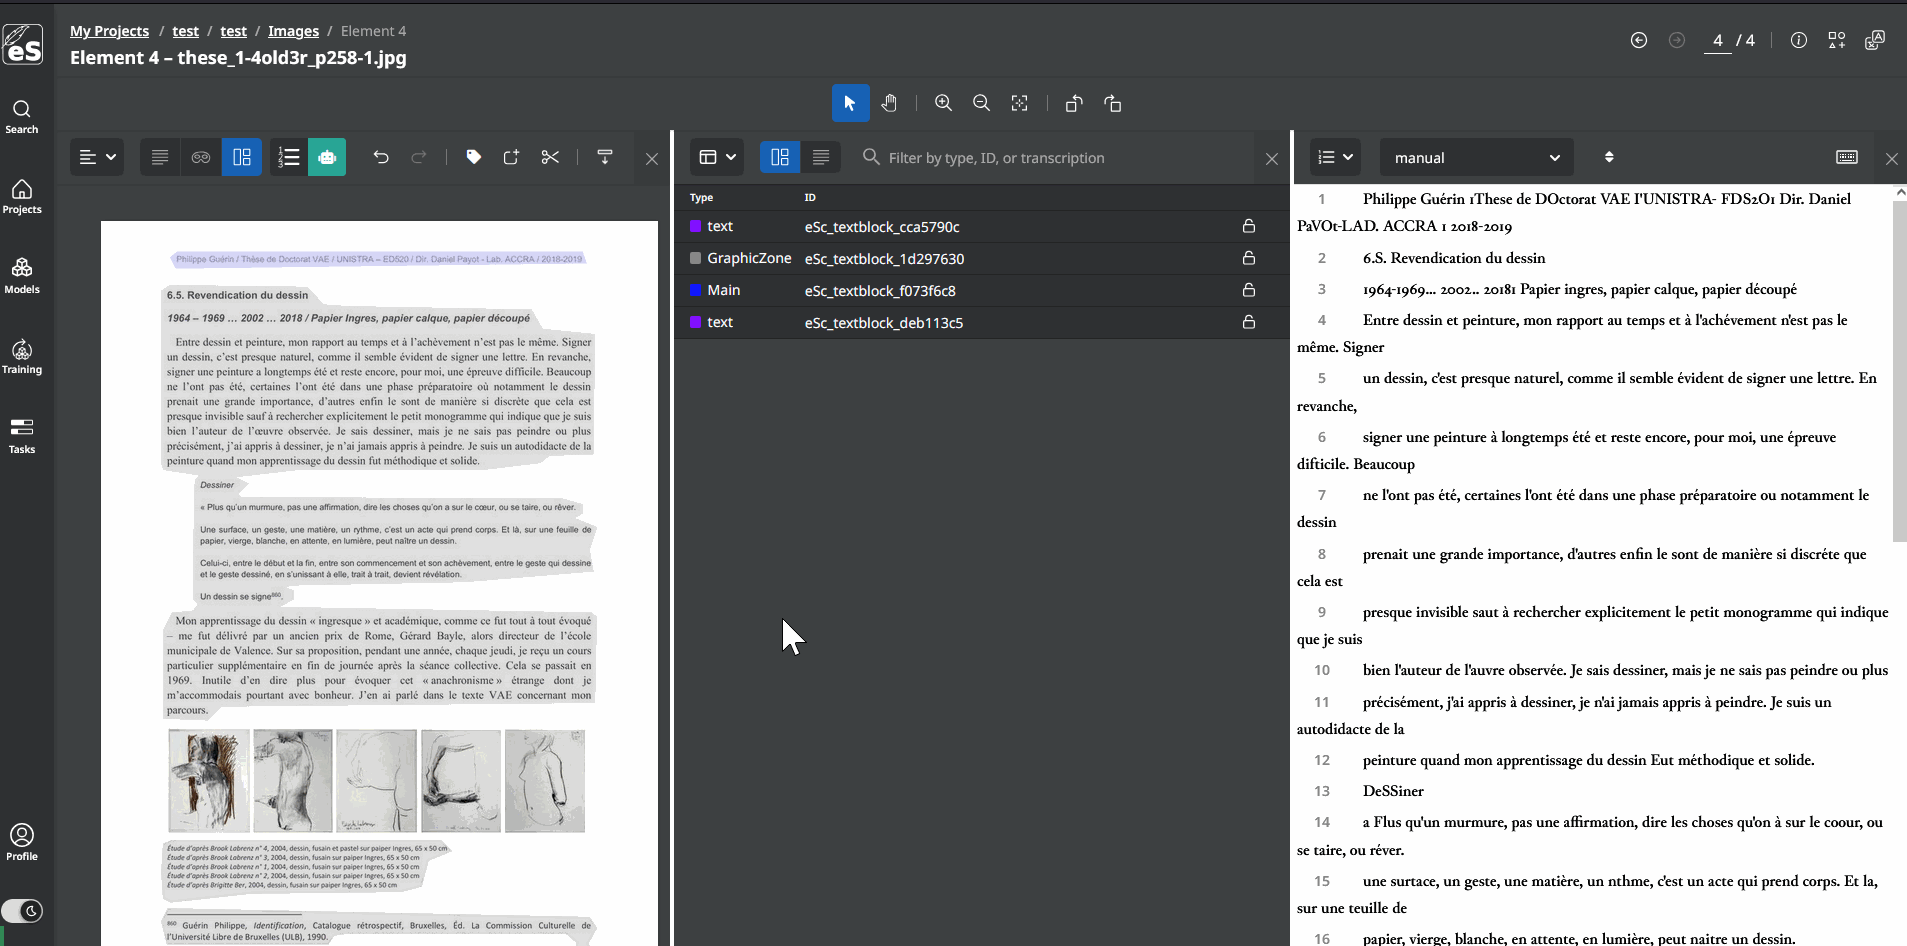Rotate image counterclockwise
Screen dimensions: 1907x946
pyautogui.click(x=1074, y=103)
